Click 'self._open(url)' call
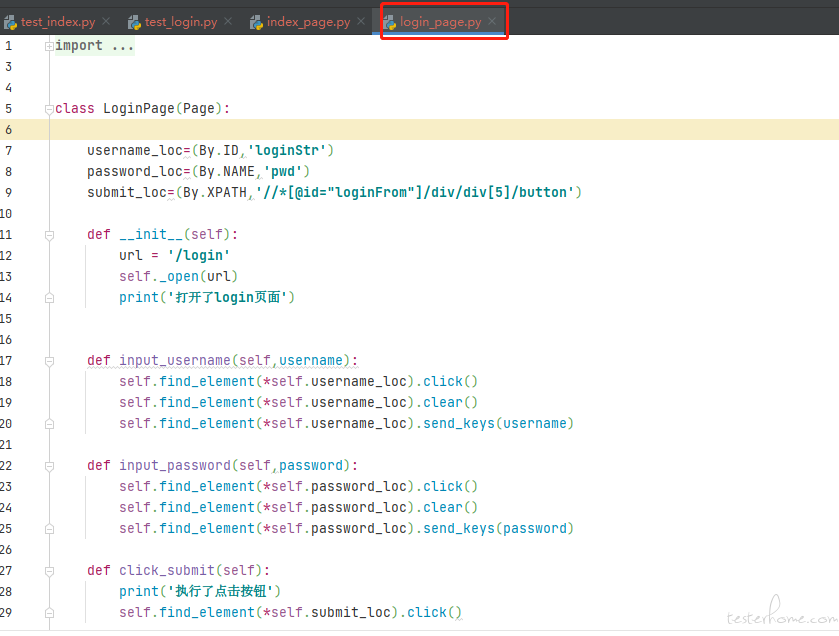This screenshot has height=636, width=839. click(178, 277)
